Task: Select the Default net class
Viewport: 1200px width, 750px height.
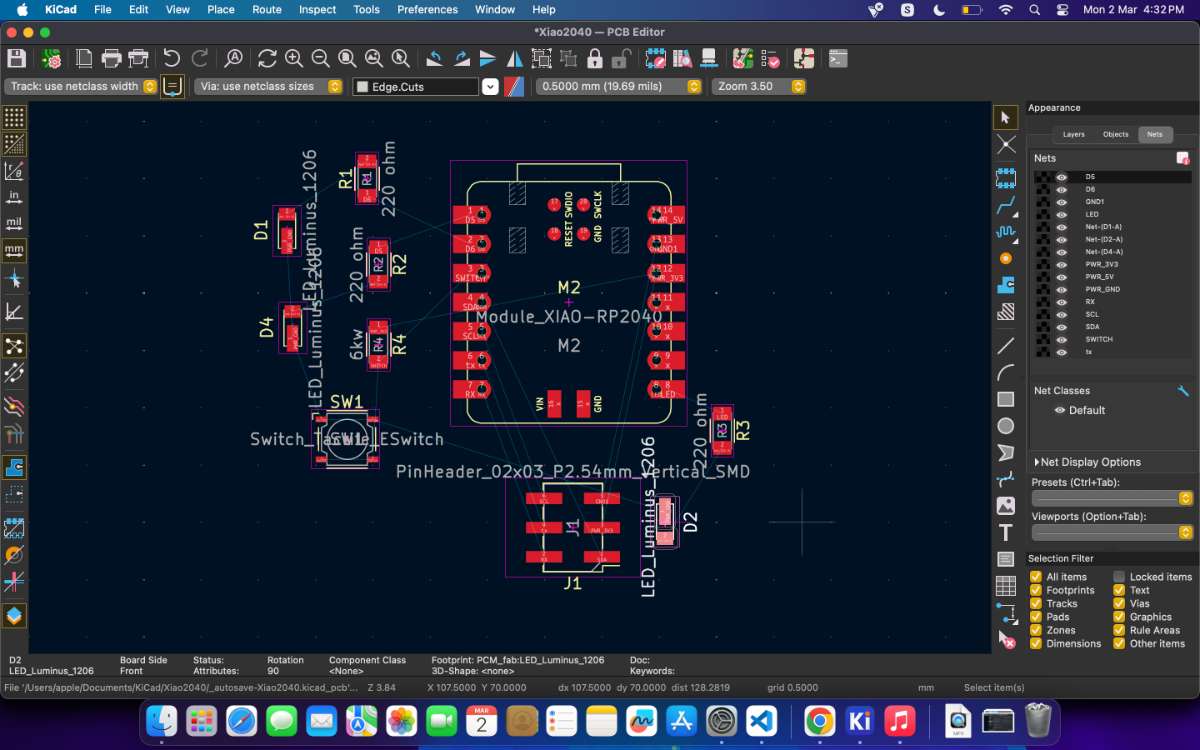Action: (x=1087, y=410)
